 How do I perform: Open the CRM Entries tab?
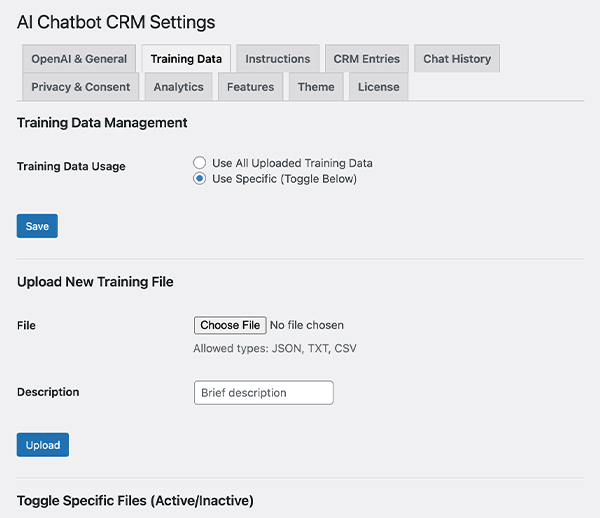click(366, 59)
